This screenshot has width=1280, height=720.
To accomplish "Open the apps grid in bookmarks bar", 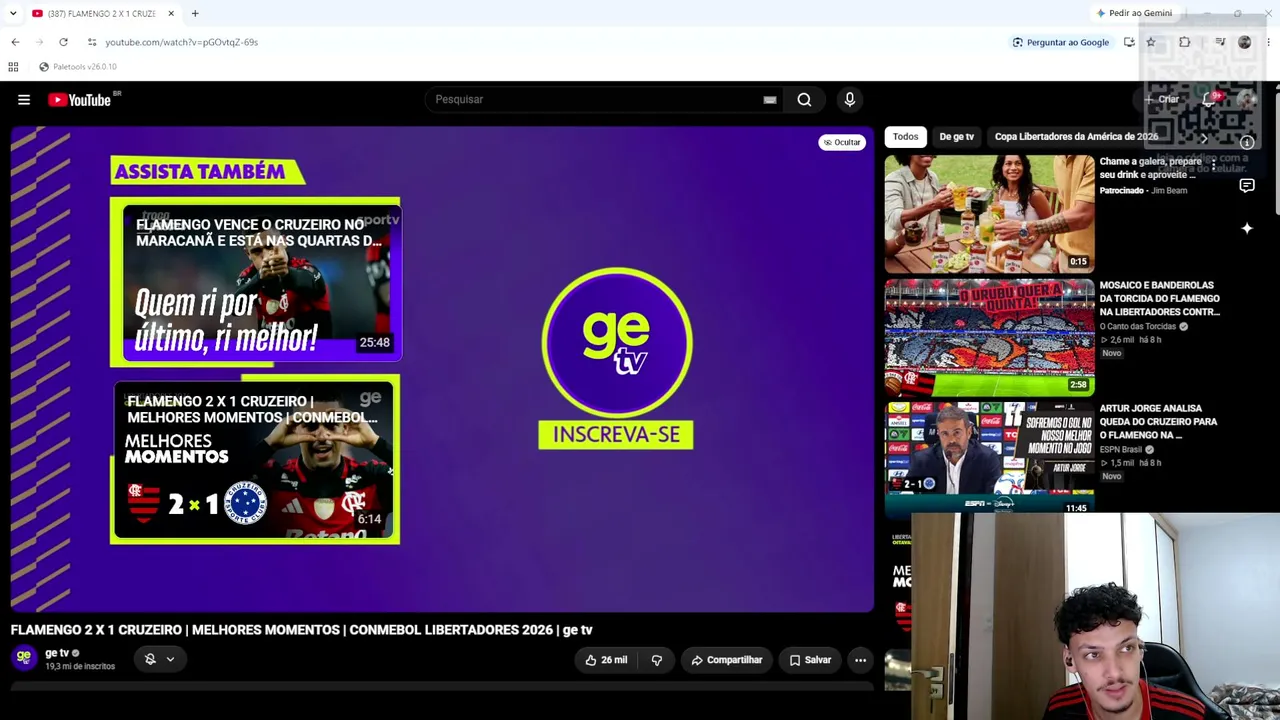I will 13,67.
